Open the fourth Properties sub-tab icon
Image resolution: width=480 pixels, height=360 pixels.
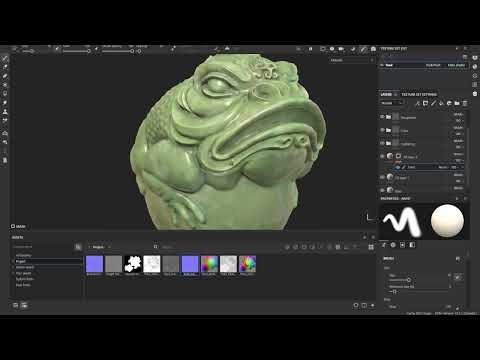click(412, 245)
